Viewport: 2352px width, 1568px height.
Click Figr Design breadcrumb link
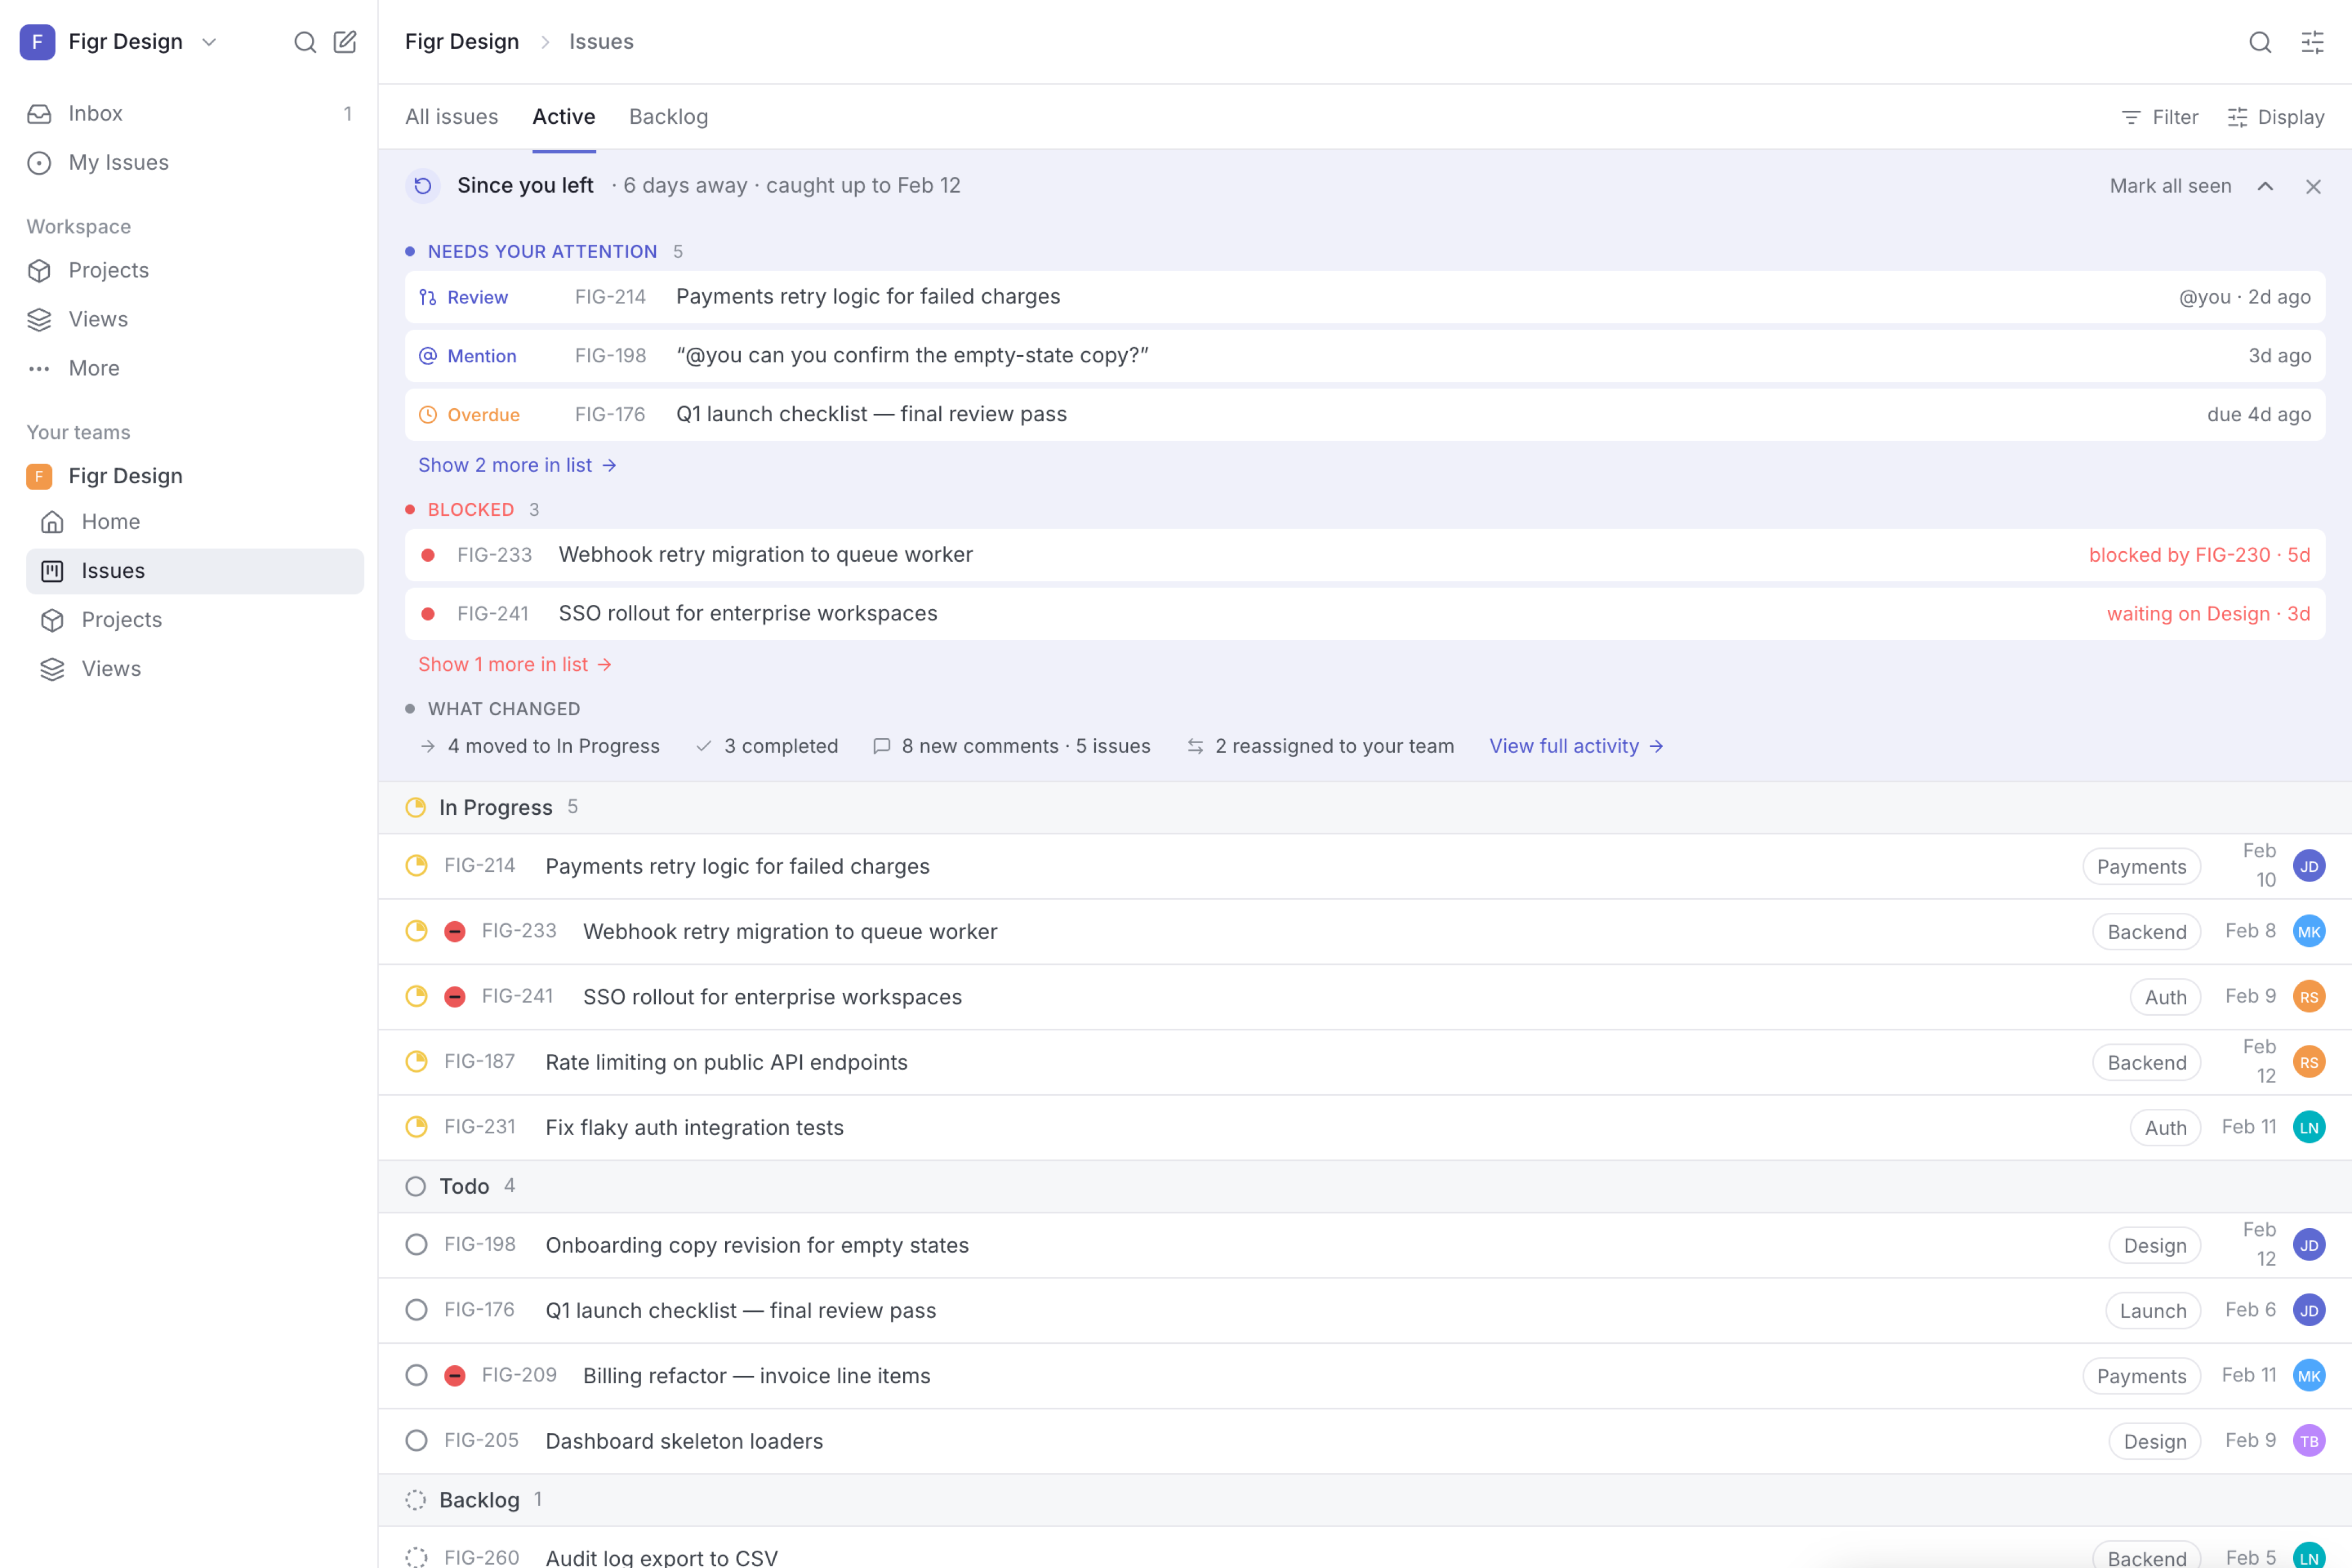tap(462, 42)
